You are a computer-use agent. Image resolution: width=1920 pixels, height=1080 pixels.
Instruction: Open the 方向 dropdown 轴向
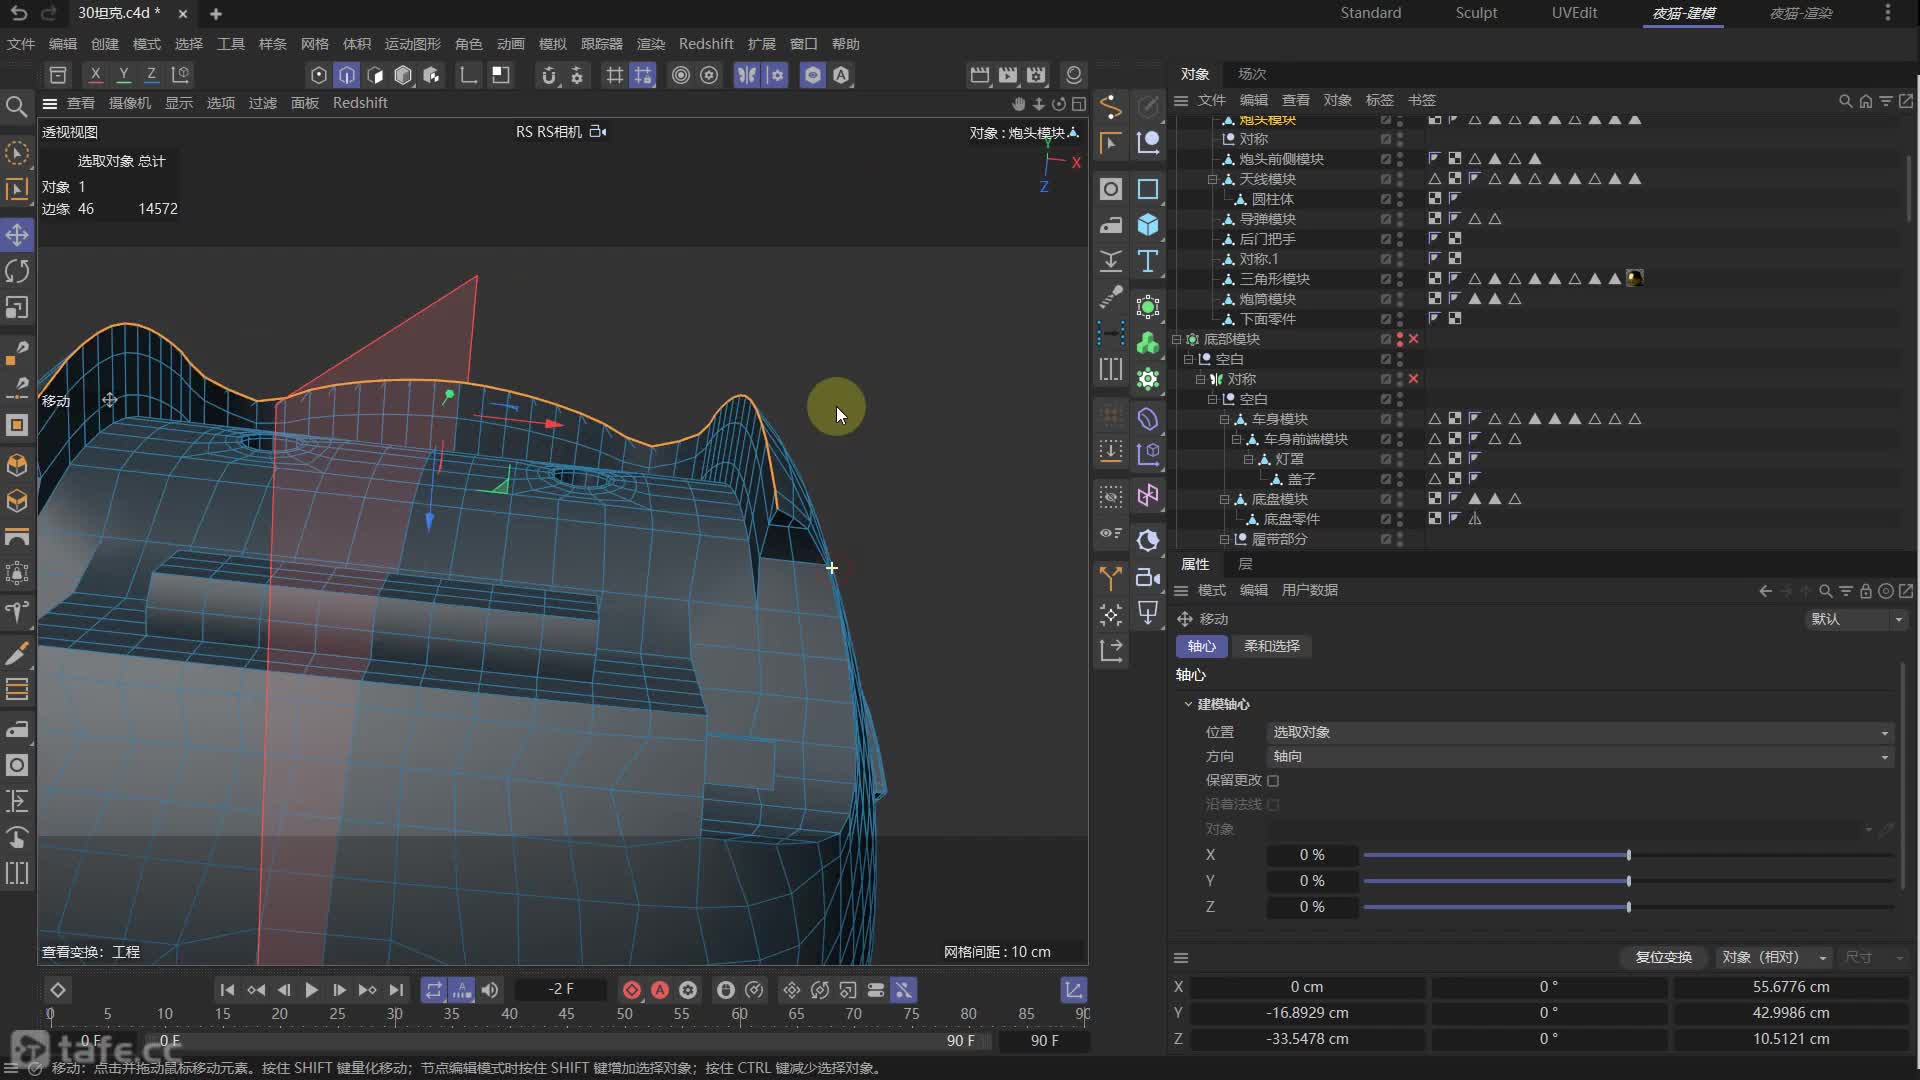[1580, 757]
